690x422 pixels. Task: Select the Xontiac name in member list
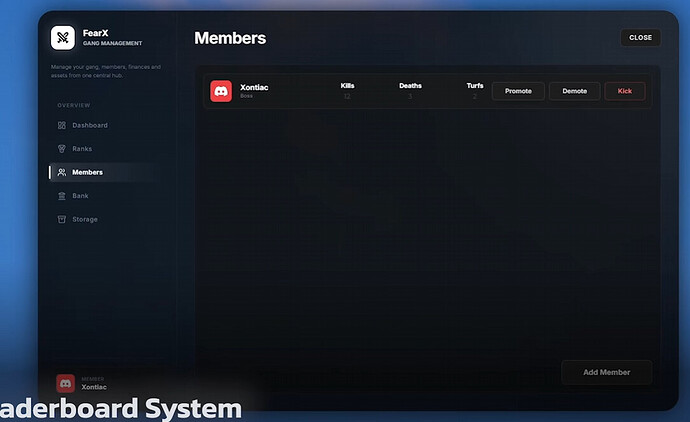pos(254,87)
